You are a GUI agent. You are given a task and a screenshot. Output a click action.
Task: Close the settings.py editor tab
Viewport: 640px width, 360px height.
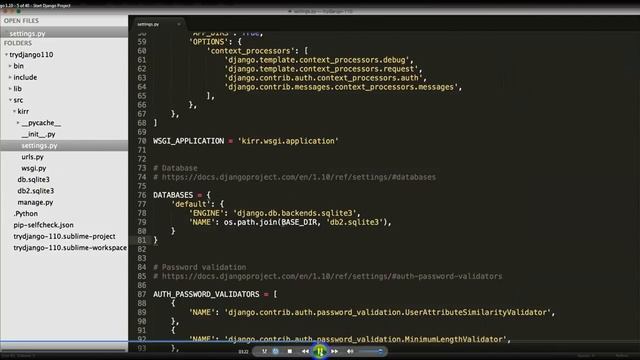click(x=179, y=24)
